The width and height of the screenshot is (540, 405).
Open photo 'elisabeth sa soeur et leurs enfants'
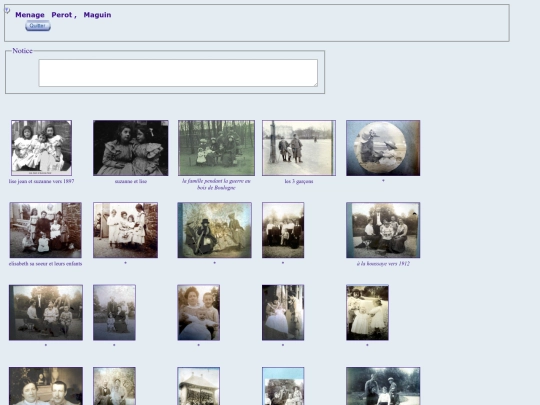45,230
